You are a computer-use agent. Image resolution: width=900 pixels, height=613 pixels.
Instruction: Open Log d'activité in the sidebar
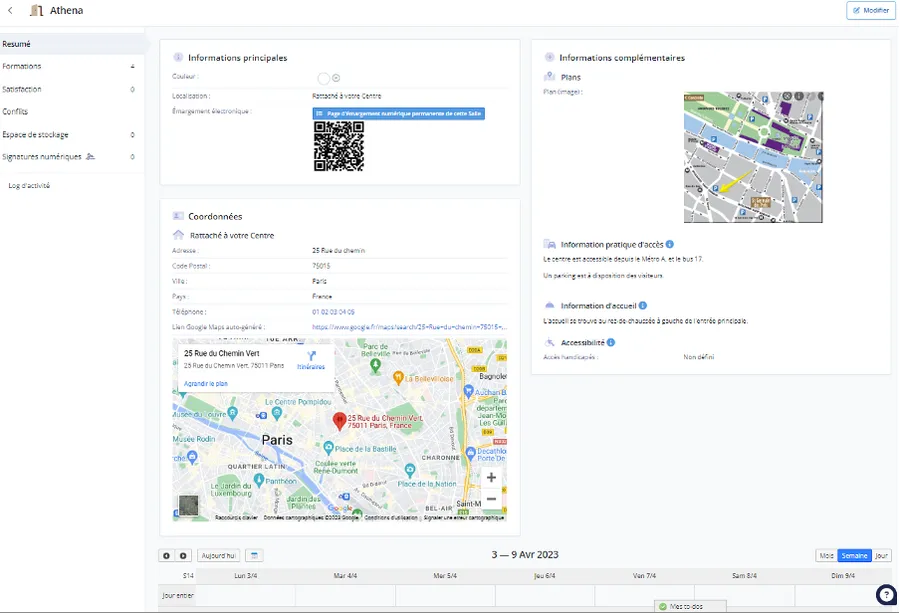29,186
